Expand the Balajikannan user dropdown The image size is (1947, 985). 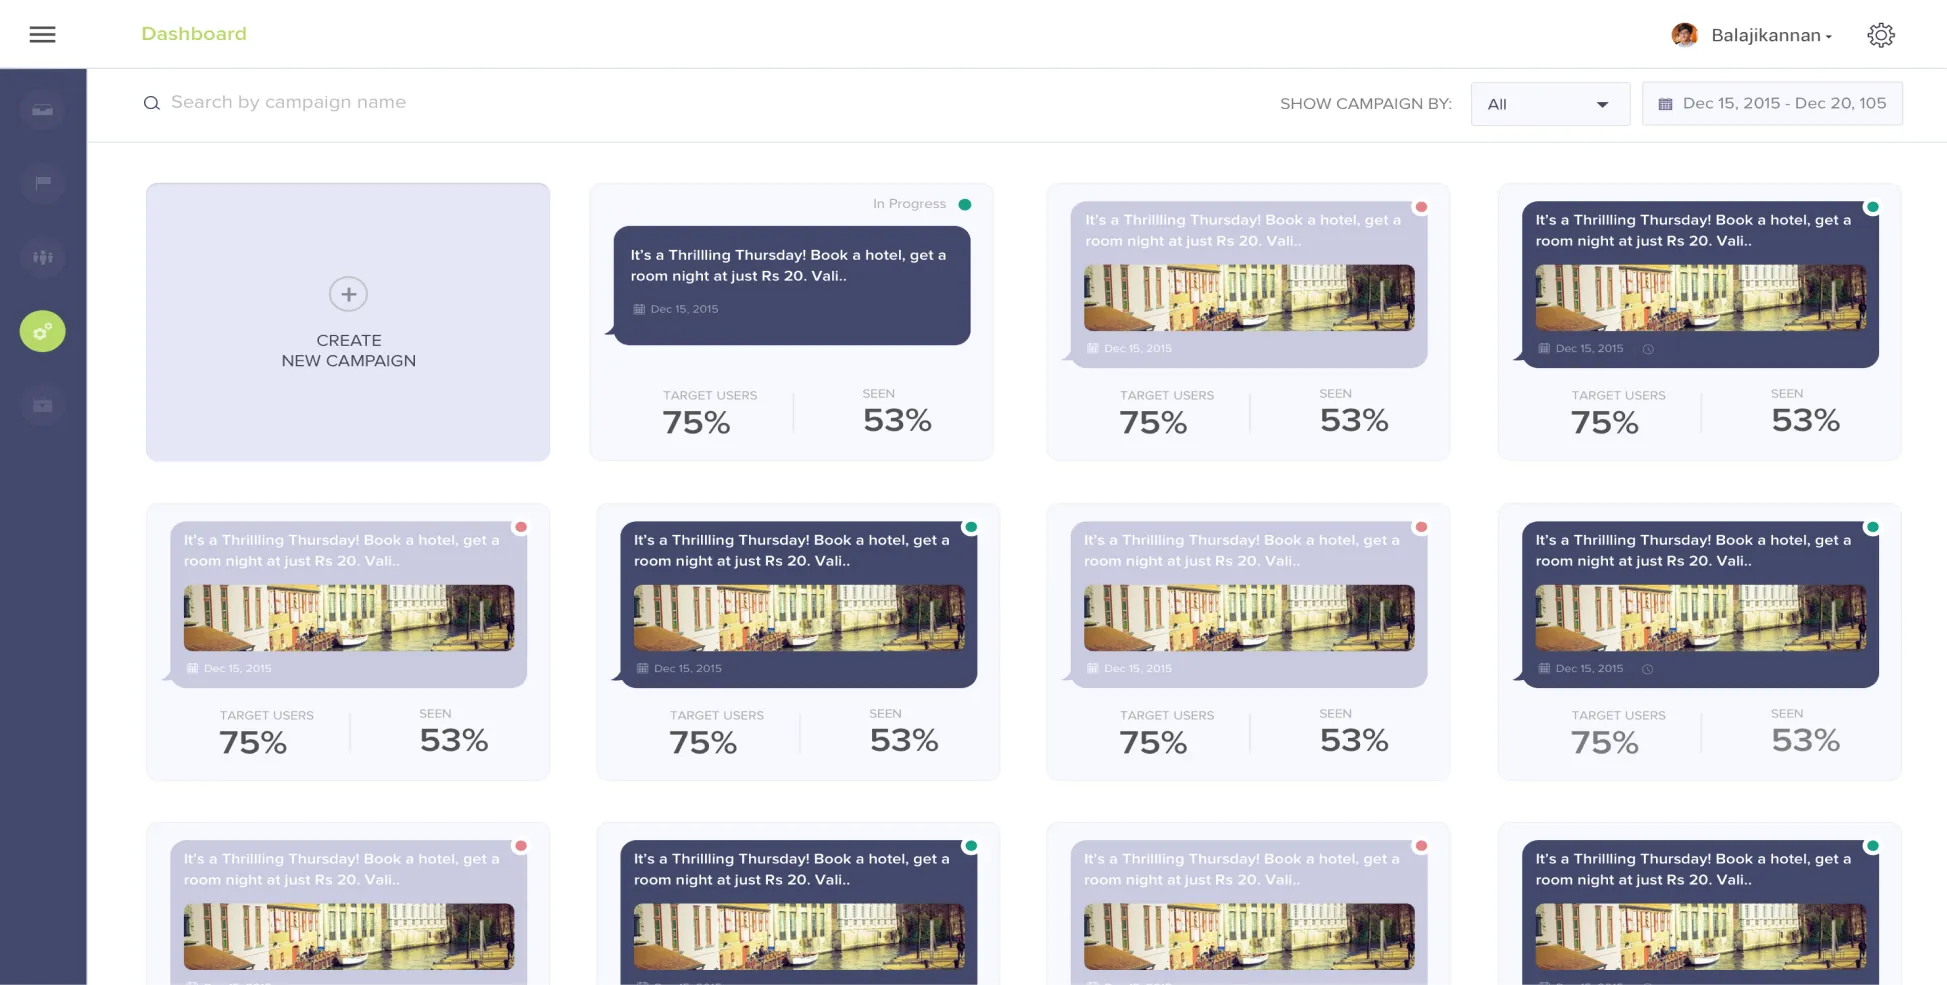click(x=1771, y=36)
